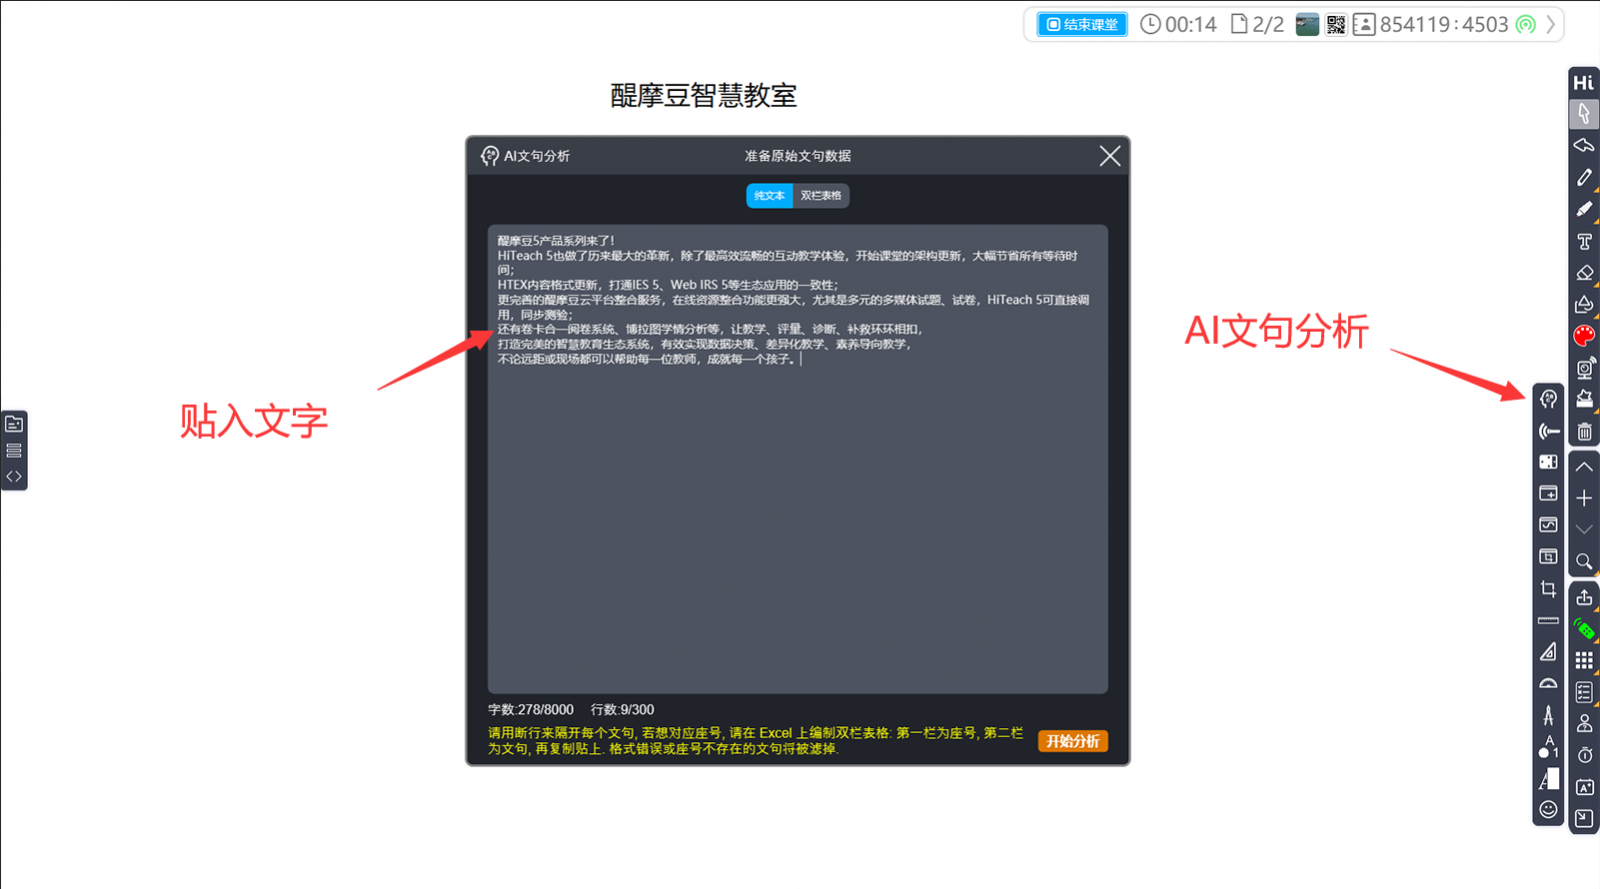Click the 开始分析 button
Image resolution: width=1600 pixels, height=889 pixels.
(x=1072, y=741)
